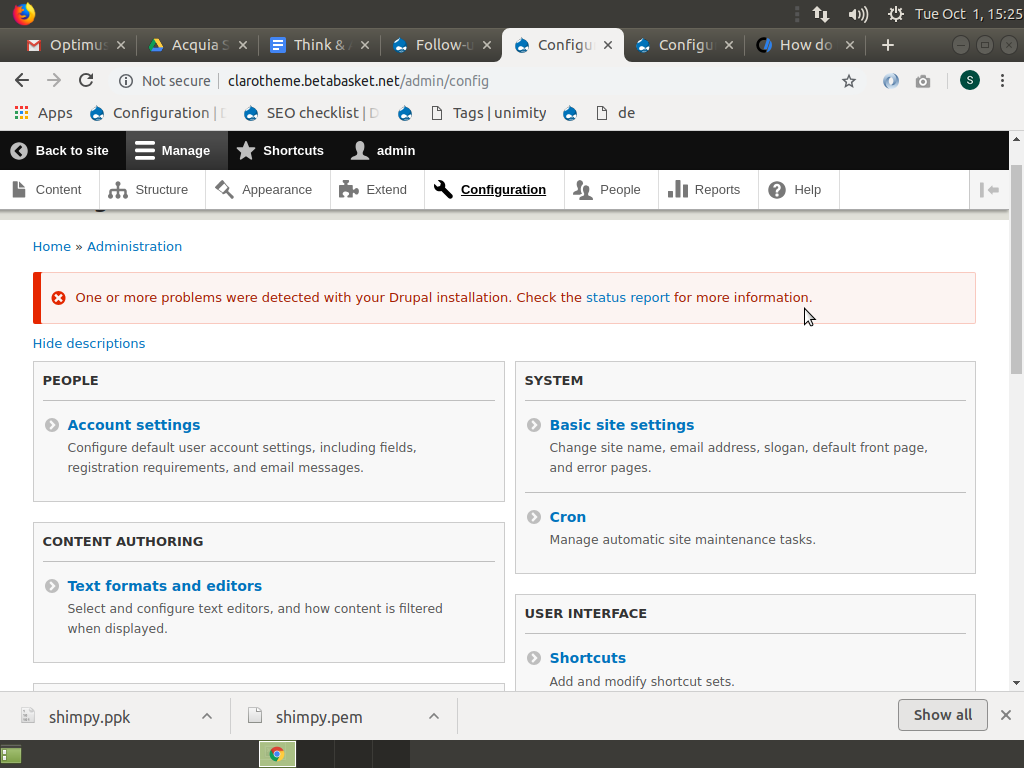Image resolution: width=1024 pixels, height=768 pixels.
Task: Switch to the 'How do' browser tab
Action: coord(806,44)
